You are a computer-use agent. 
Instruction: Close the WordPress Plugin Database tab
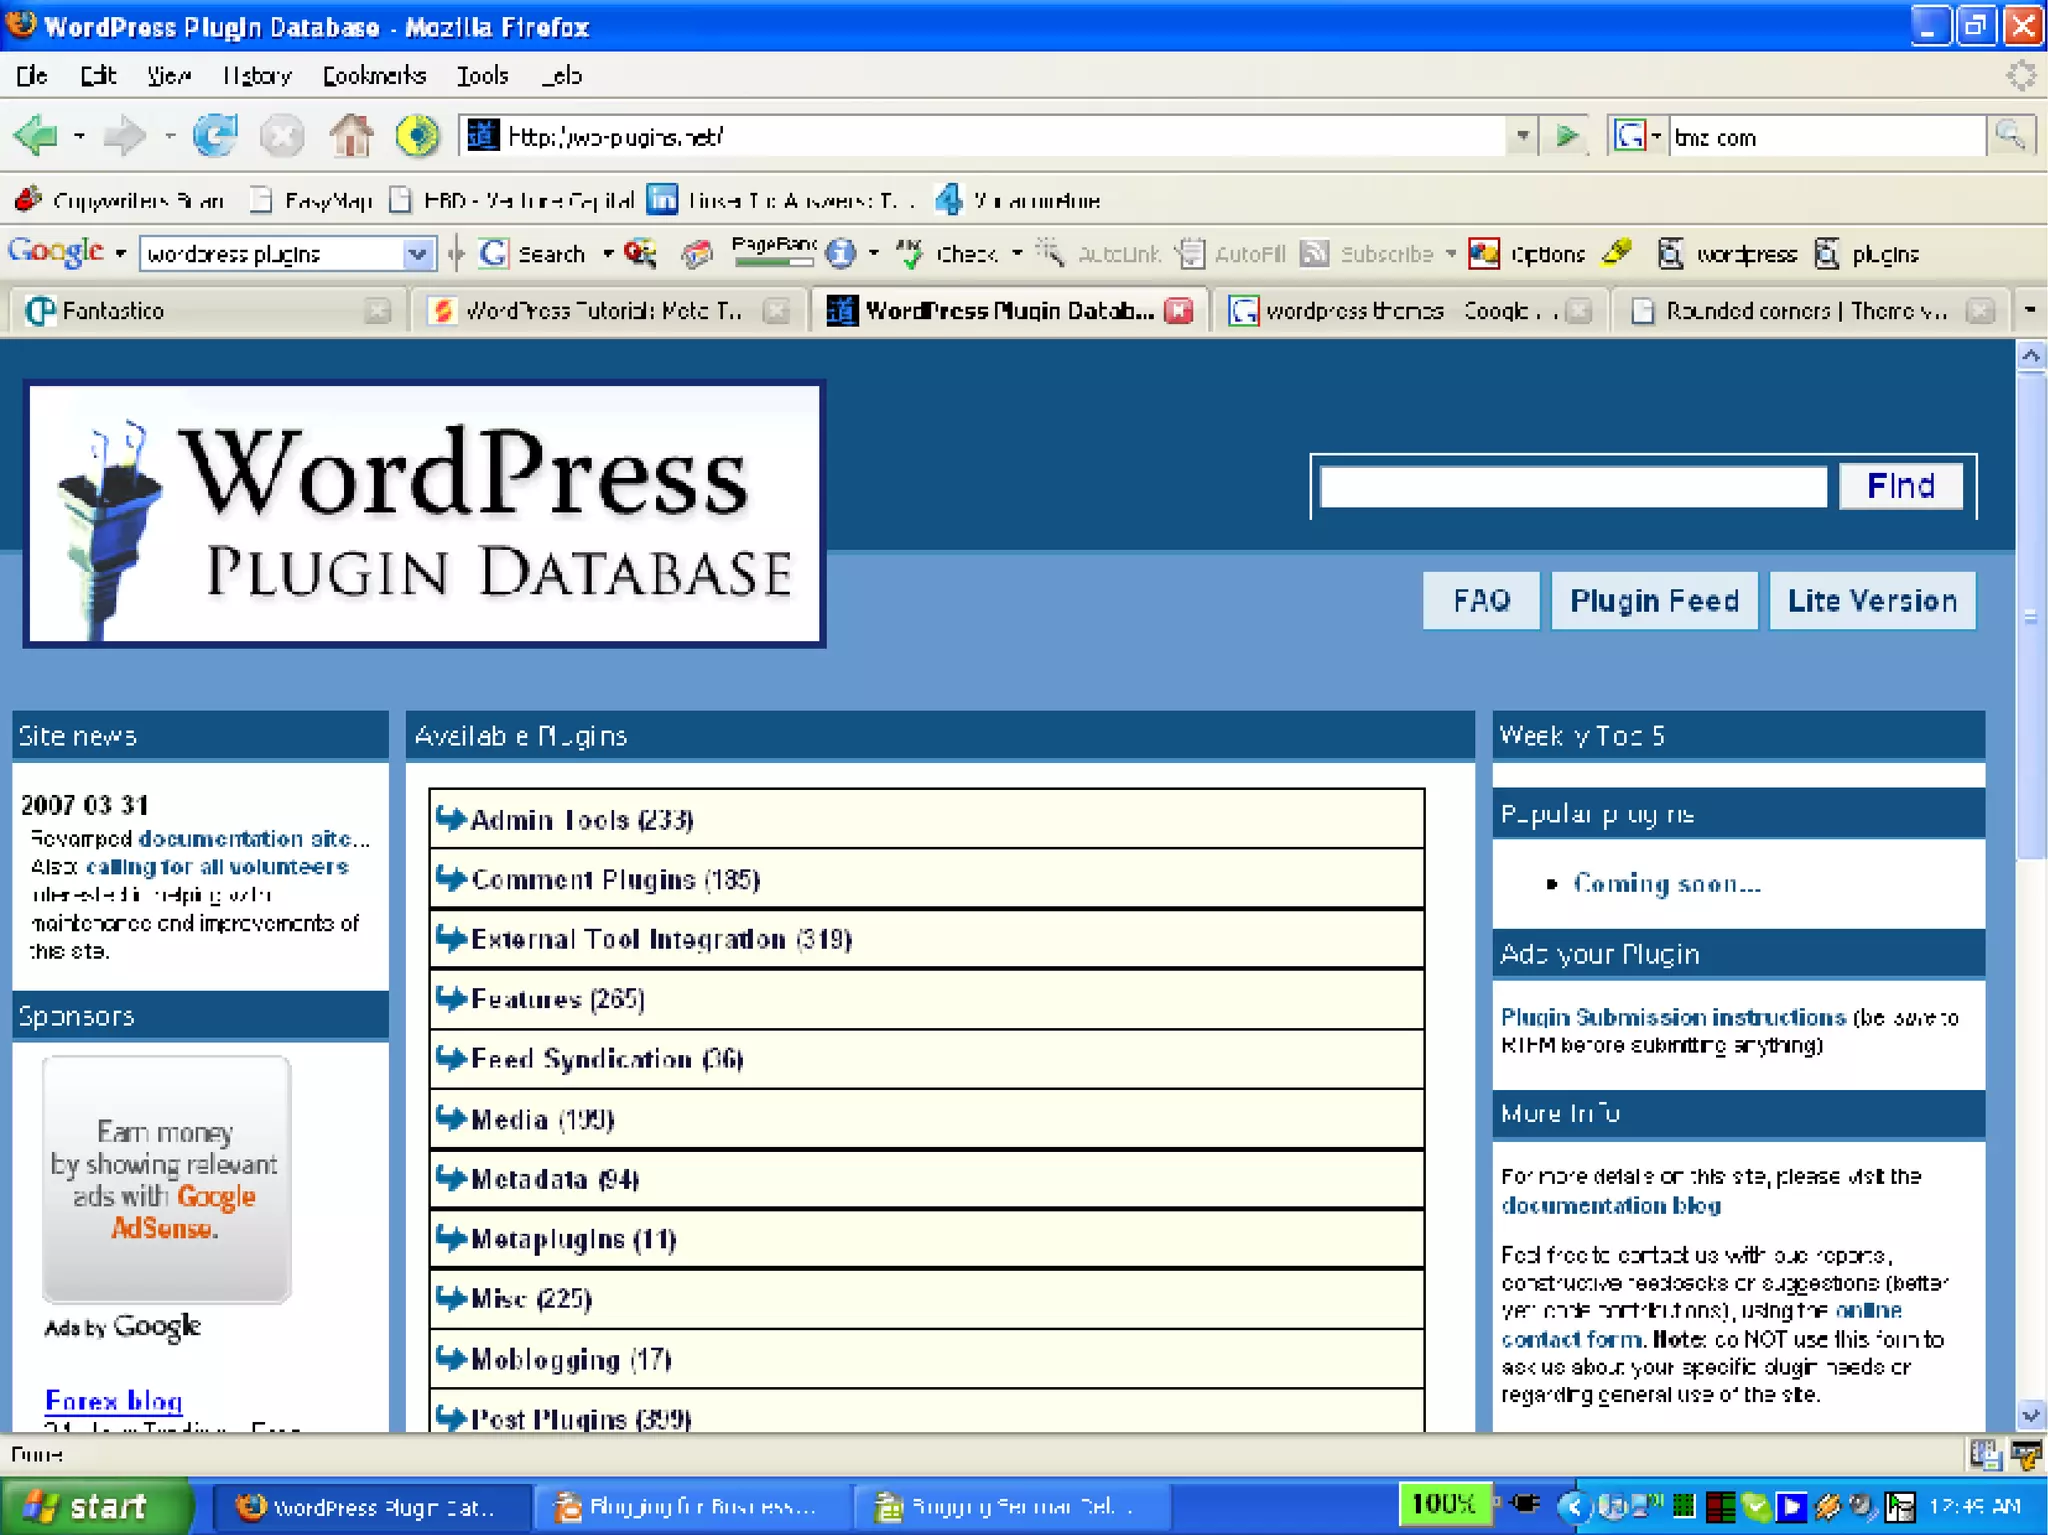(x=1180, y=311)
